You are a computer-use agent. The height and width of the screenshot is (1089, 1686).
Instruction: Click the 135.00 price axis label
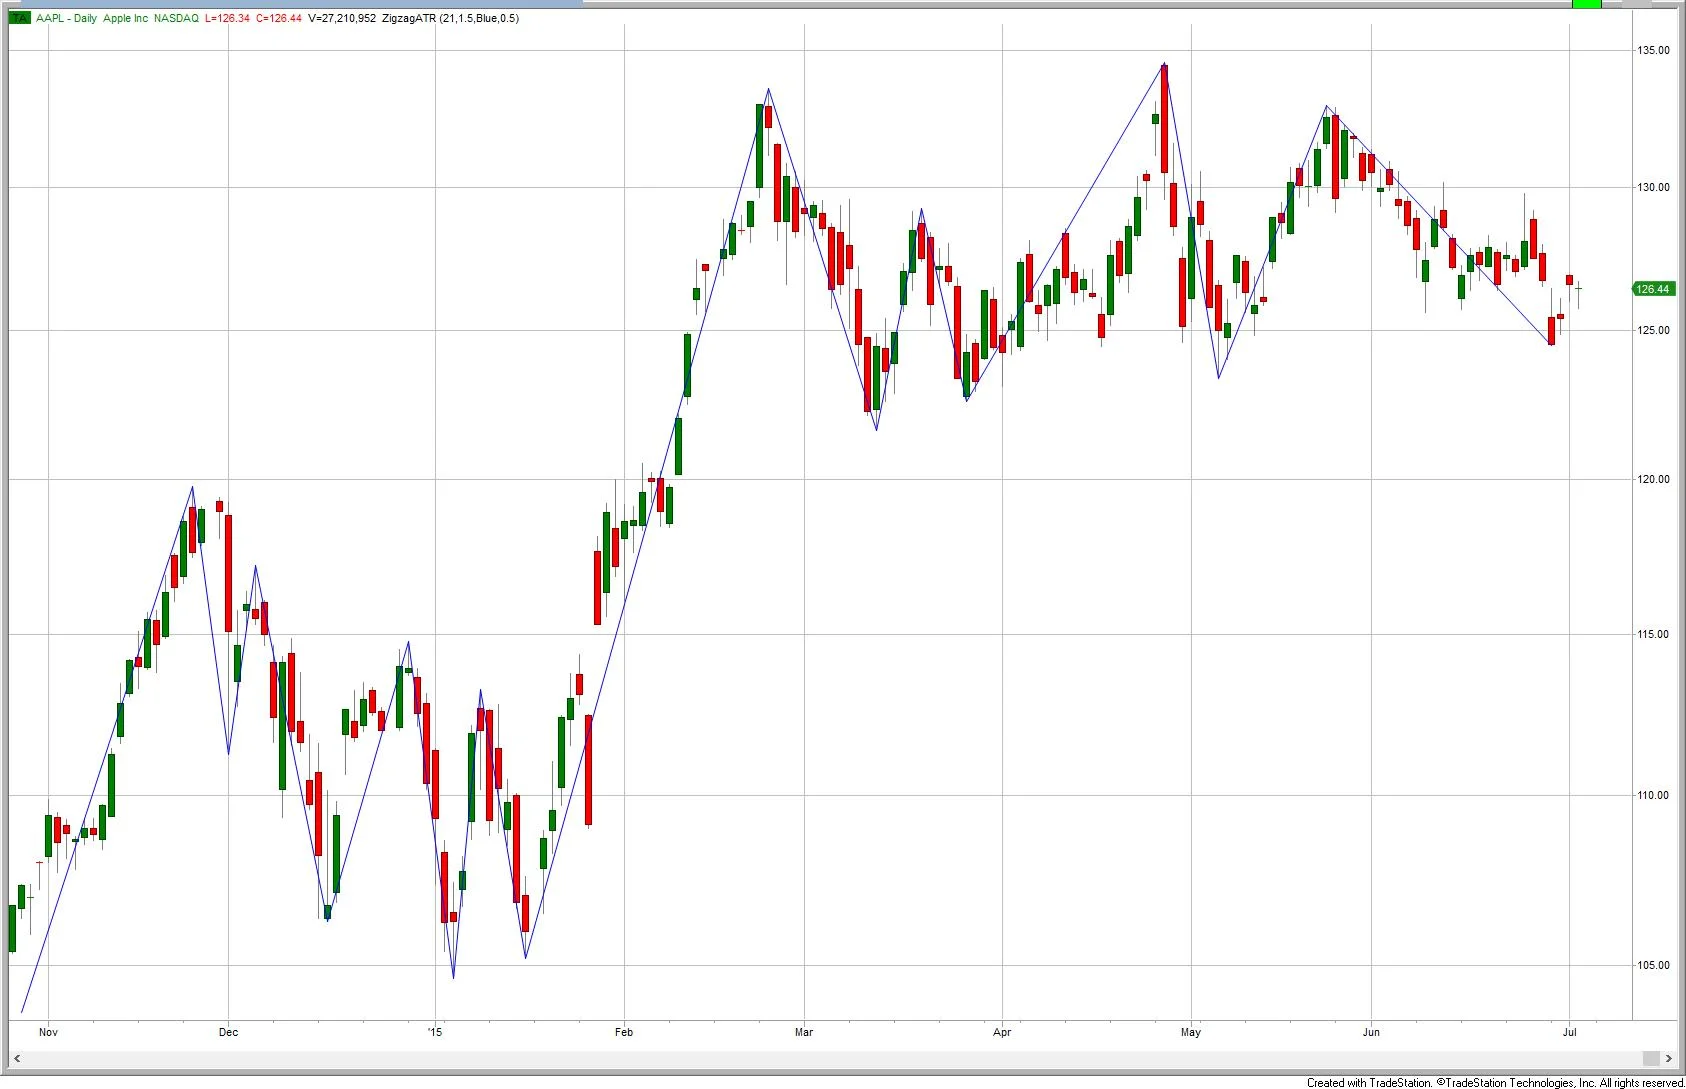[1653, 50]
